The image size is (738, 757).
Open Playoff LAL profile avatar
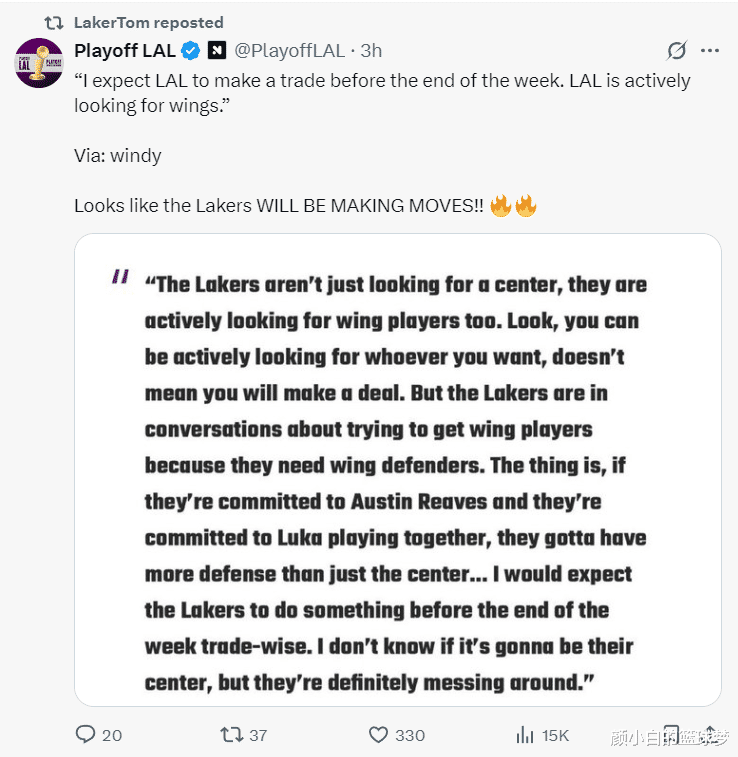coord(39,63)
